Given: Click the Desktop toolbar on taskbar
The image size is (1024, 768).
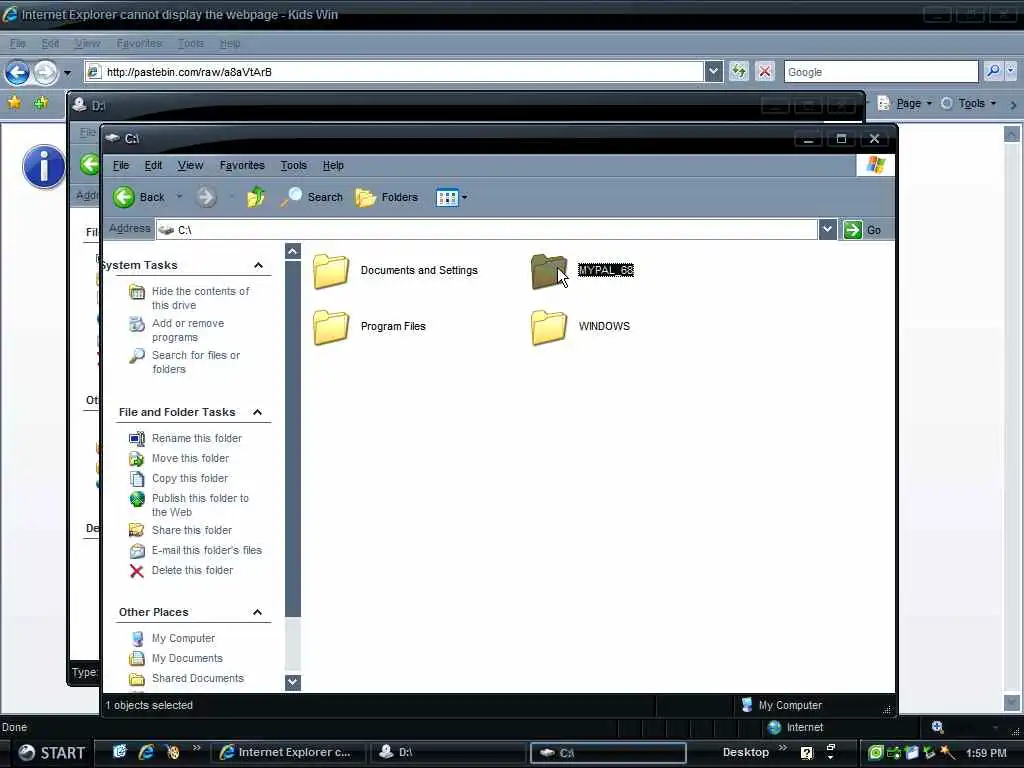Looking at the screenshot, I should tap(746, 752).
